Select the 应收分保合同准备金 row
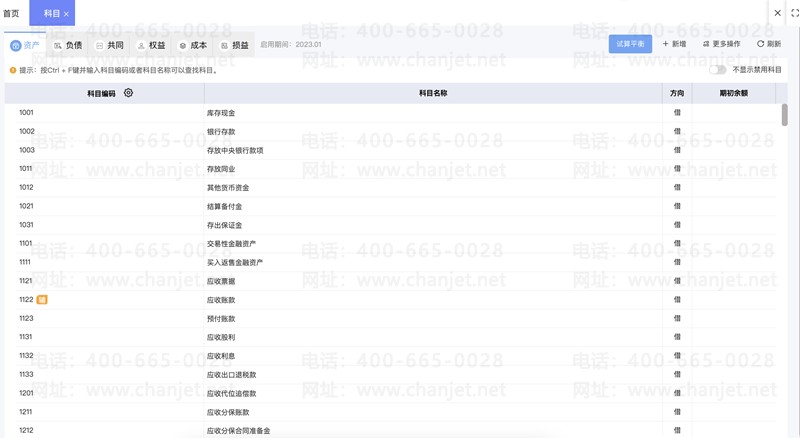800x438 pixels. click(239, 431)
